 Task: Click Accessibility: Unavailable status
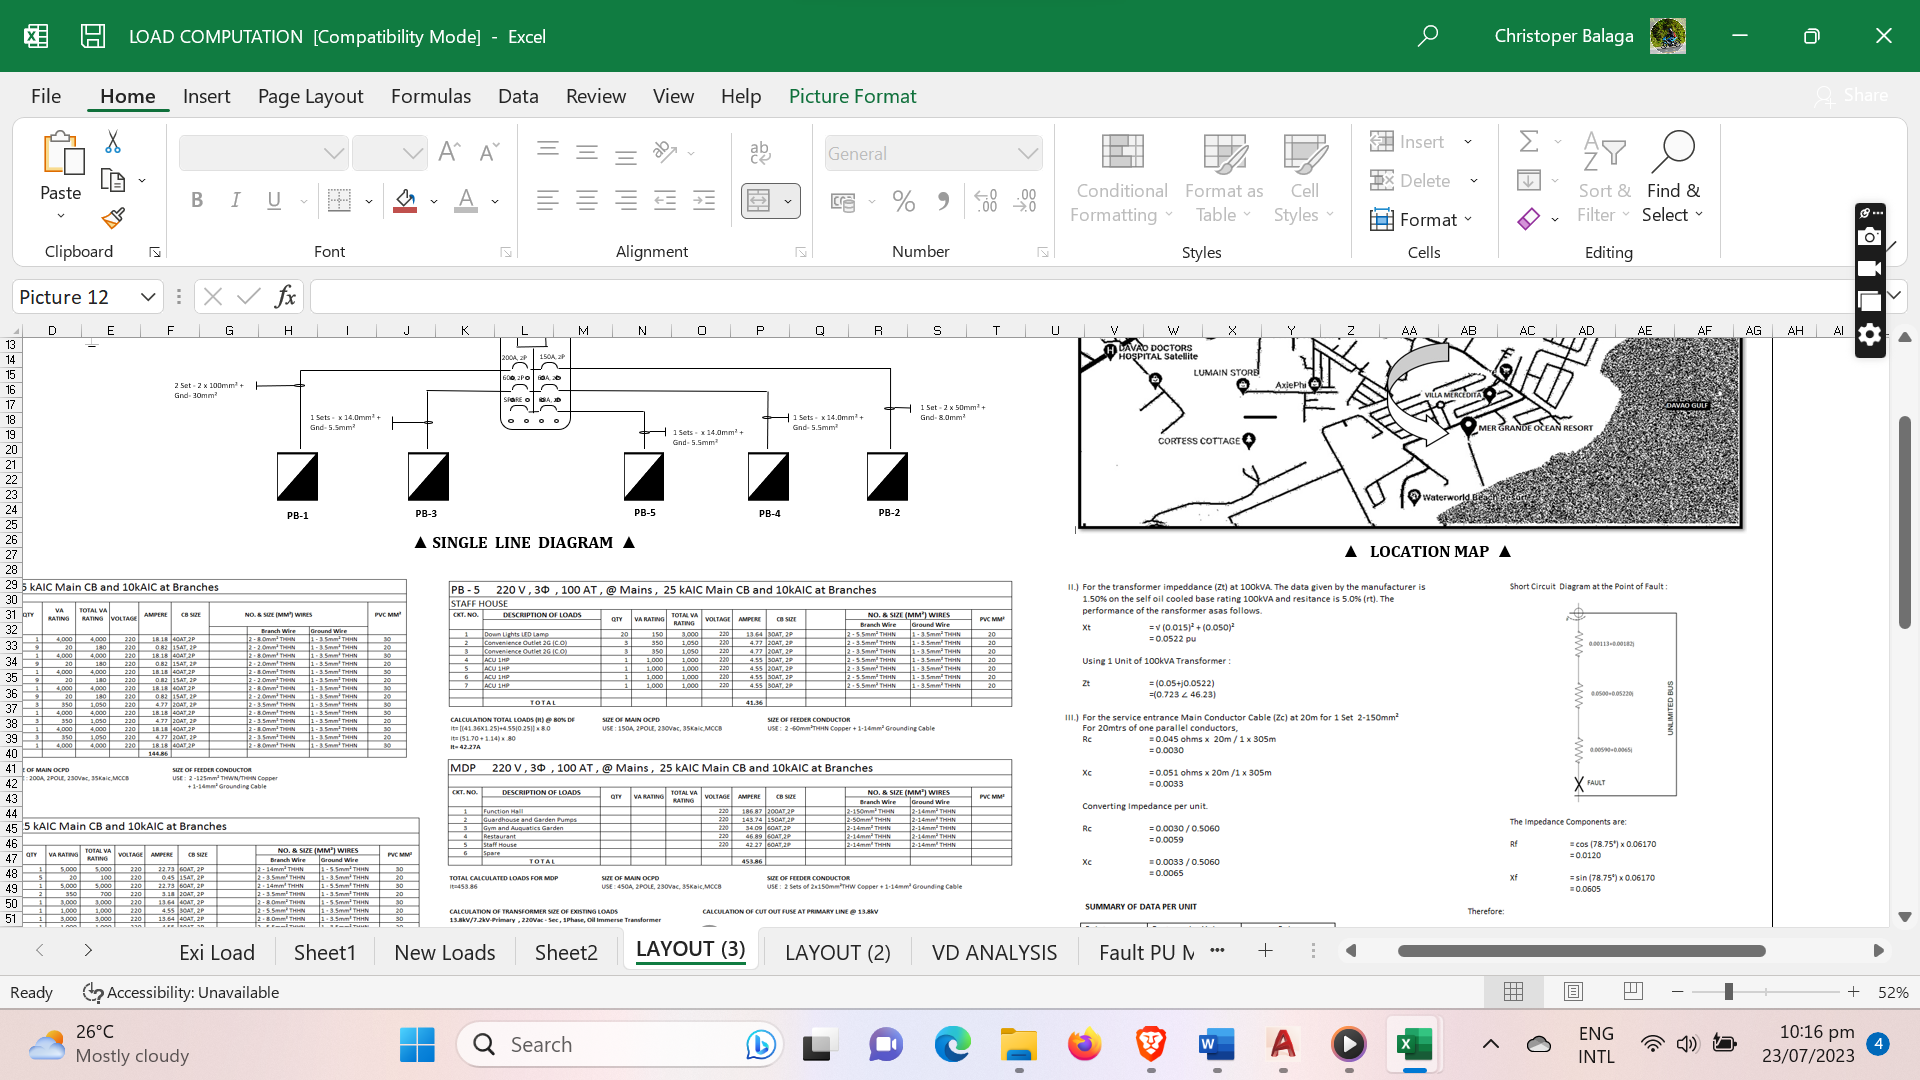tap(181, 992)
